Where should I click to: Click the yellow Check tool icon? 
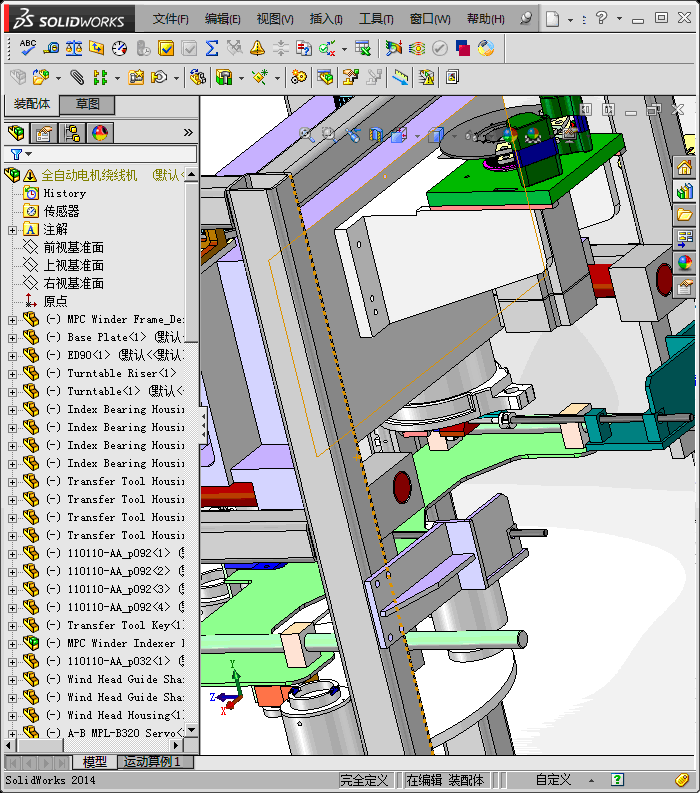tap(166, 48)
